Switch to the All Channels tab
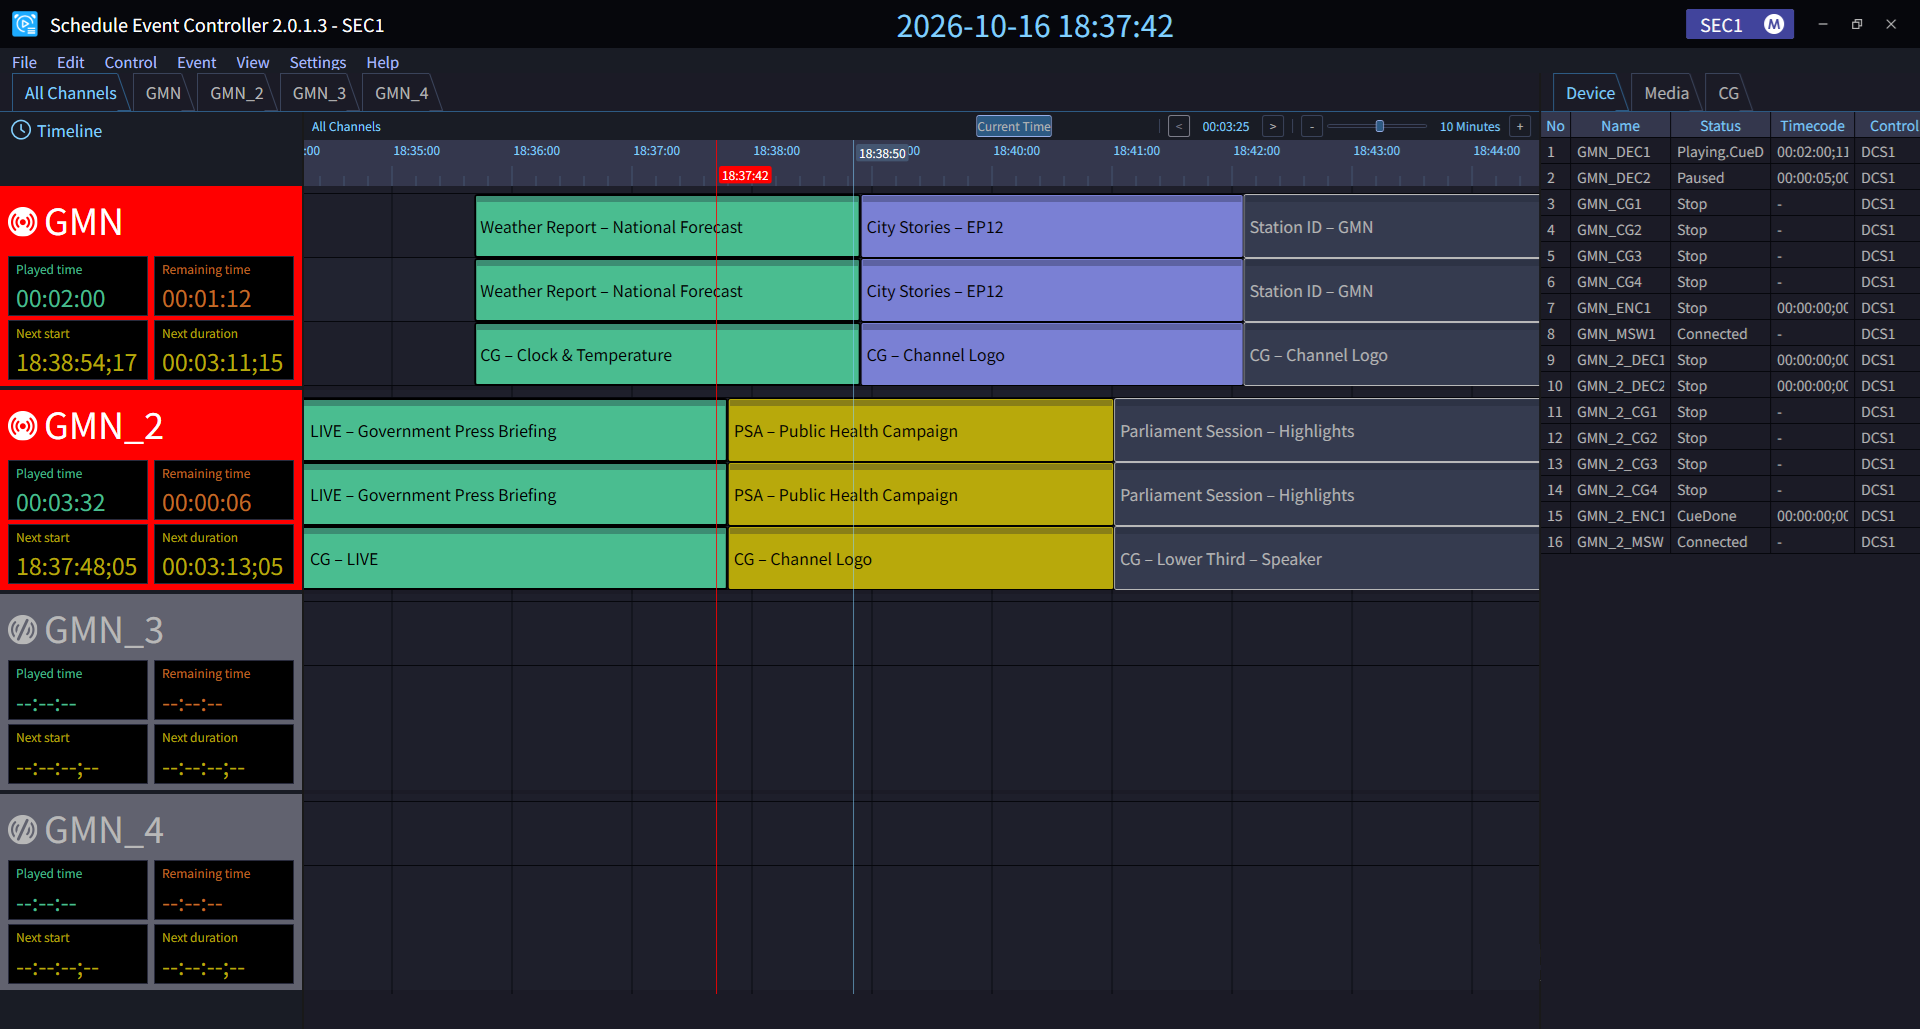This screenshot has width=1920, height=1029. coord(70,93)
